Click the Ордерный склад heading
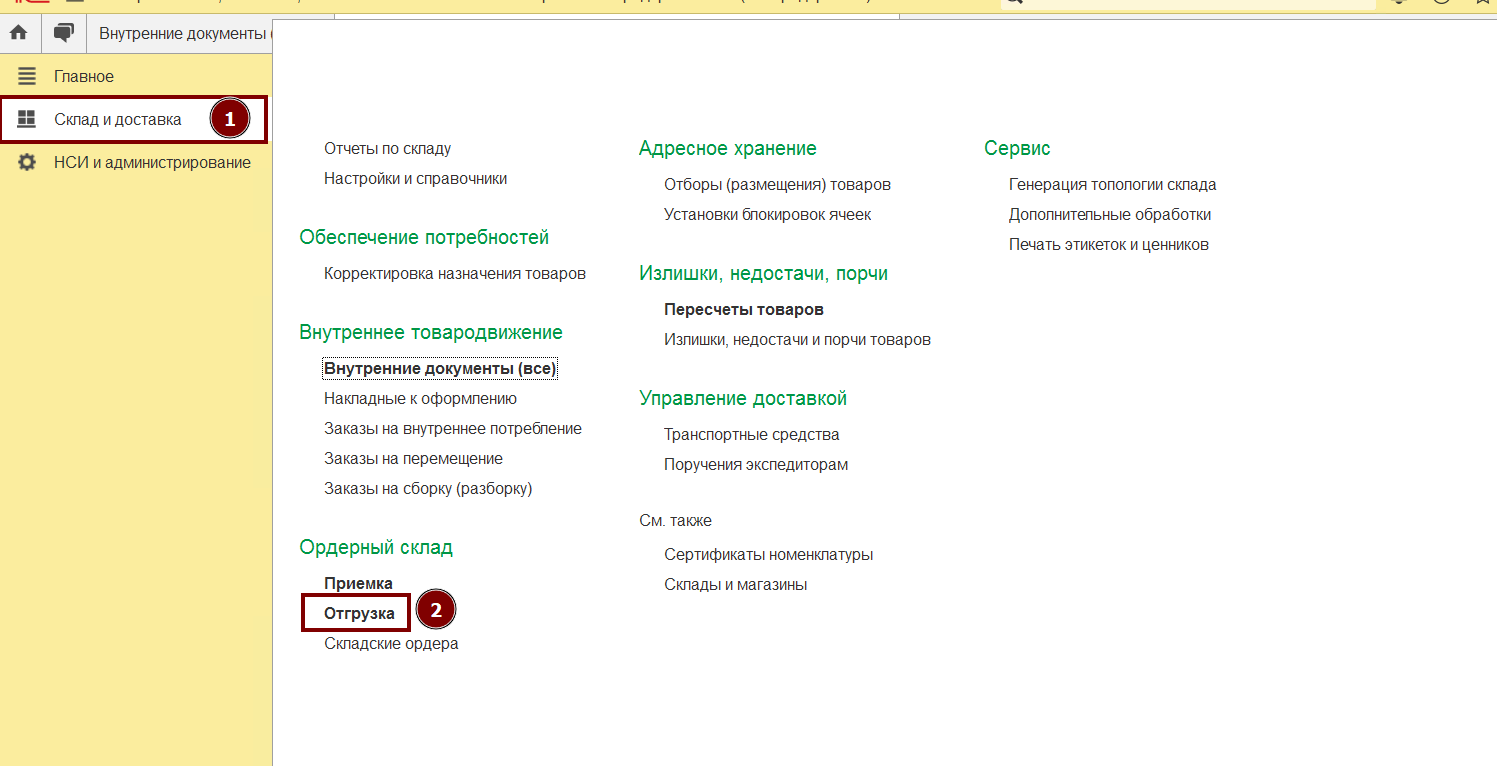This screenshot has width=1497, height=766. point(376,548)
